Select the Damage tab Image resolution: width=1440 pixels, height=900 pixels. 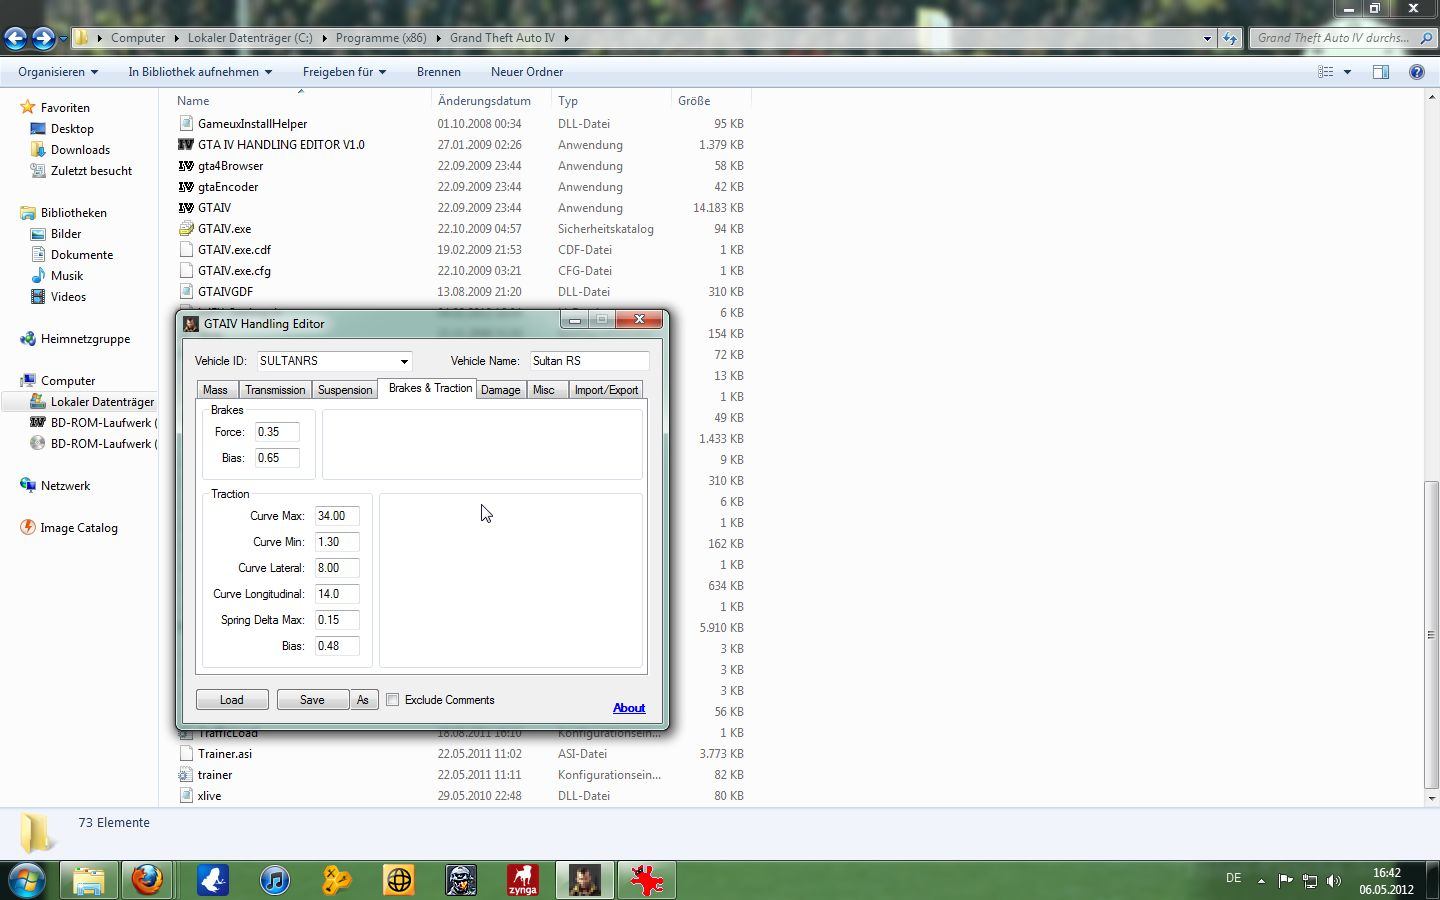[500, 390]
